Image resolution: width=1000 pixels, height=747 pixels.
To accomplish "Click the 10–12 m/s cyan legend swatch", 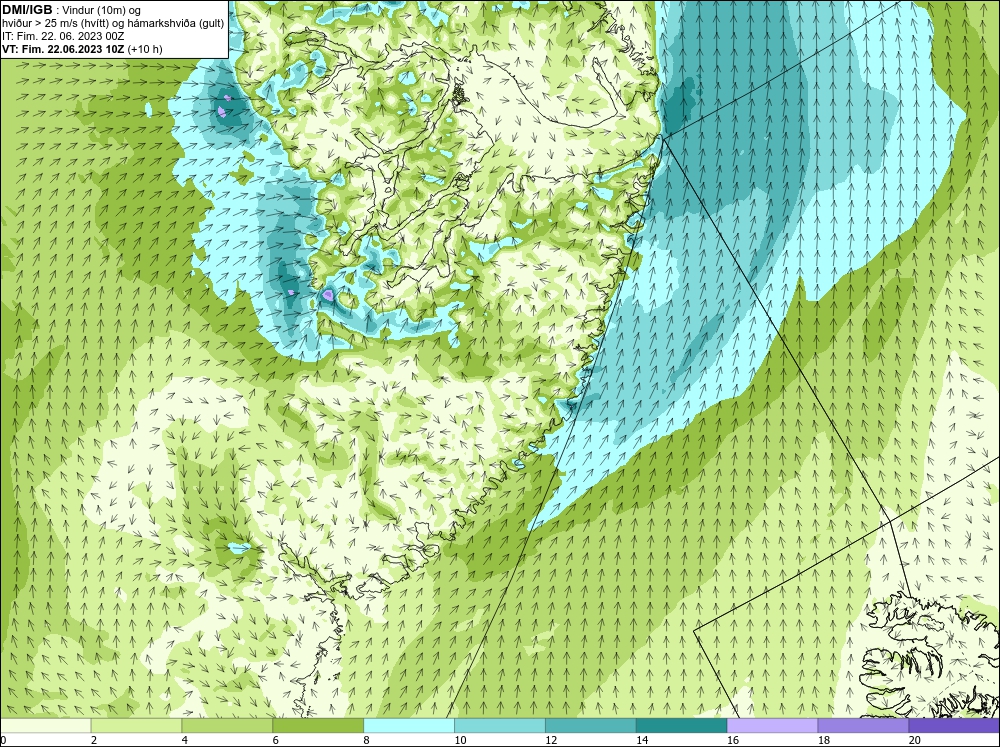I will [499, 725].
